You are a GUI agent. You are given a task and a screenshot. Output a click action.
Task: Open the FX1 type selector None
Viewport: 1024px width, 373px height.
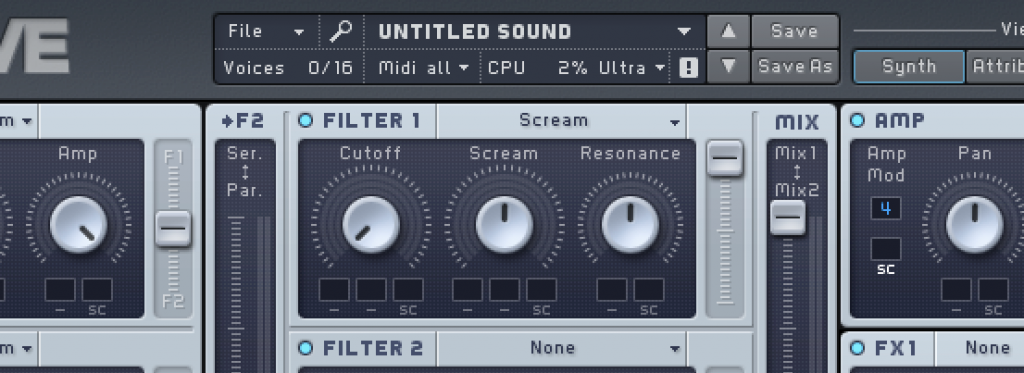pyautogui.click(x=980, y=348)
